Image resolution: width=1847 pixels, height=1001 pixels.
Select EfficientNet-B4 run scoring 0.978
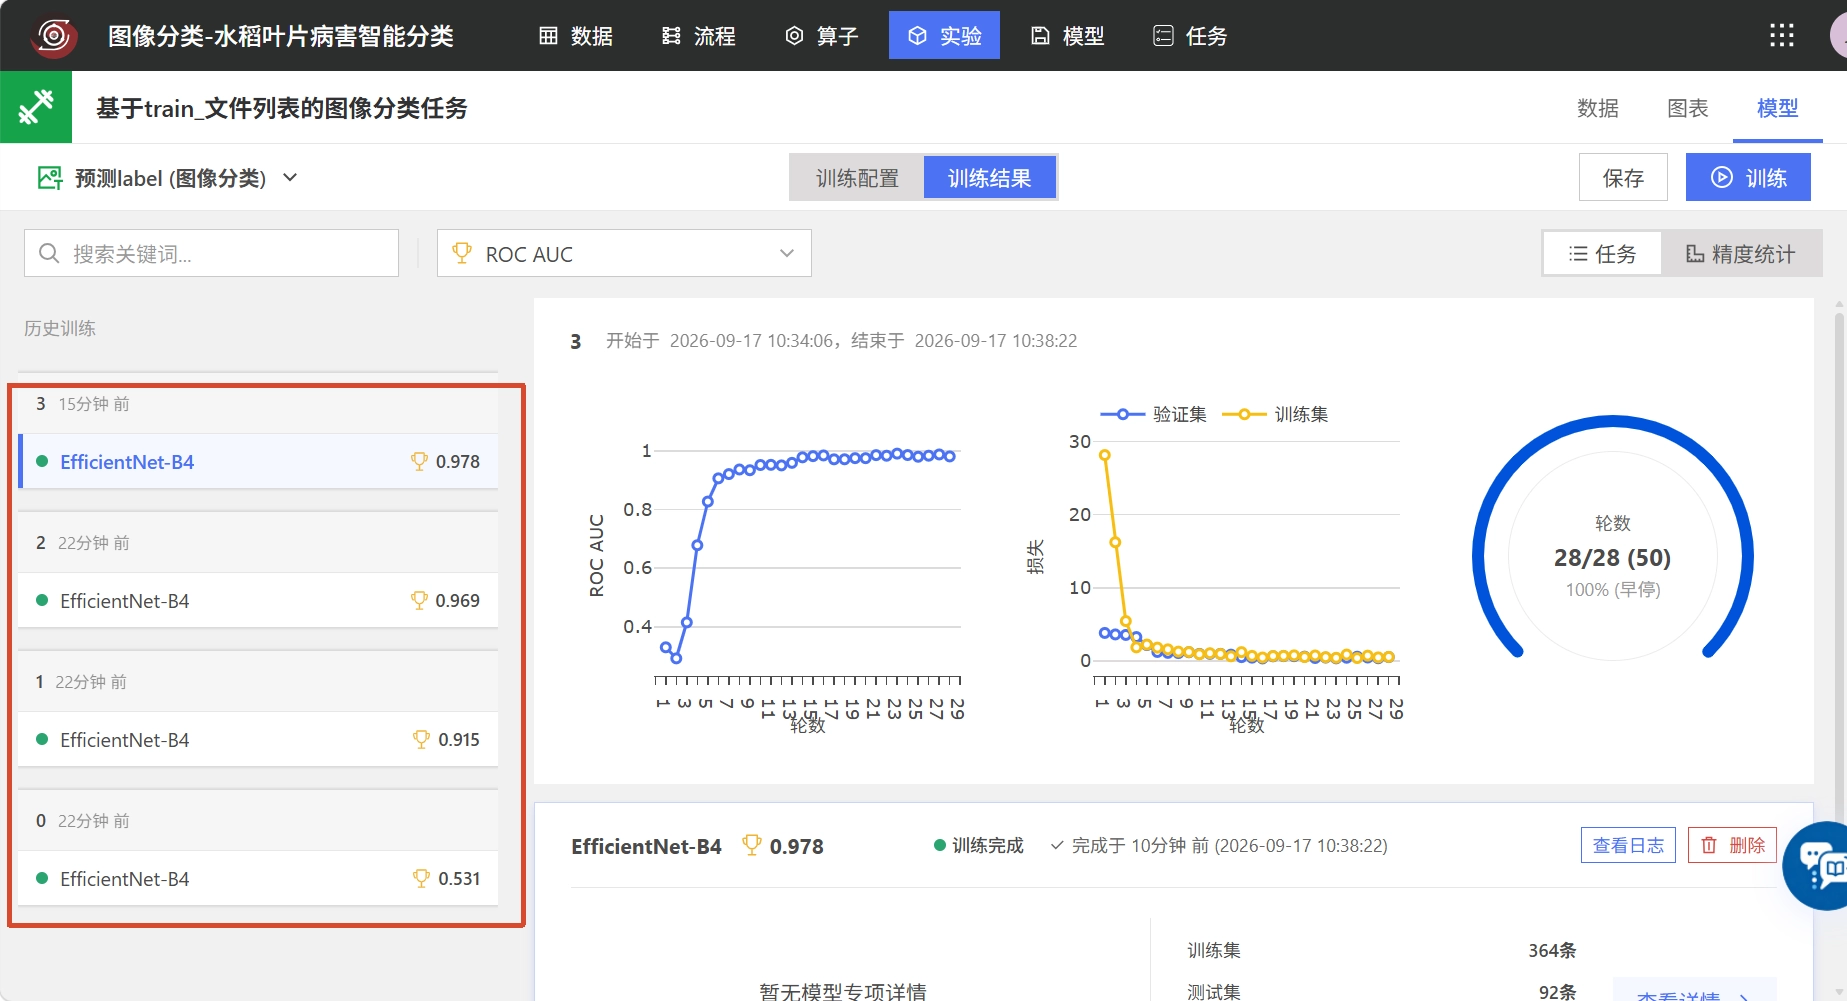[259, 461]
